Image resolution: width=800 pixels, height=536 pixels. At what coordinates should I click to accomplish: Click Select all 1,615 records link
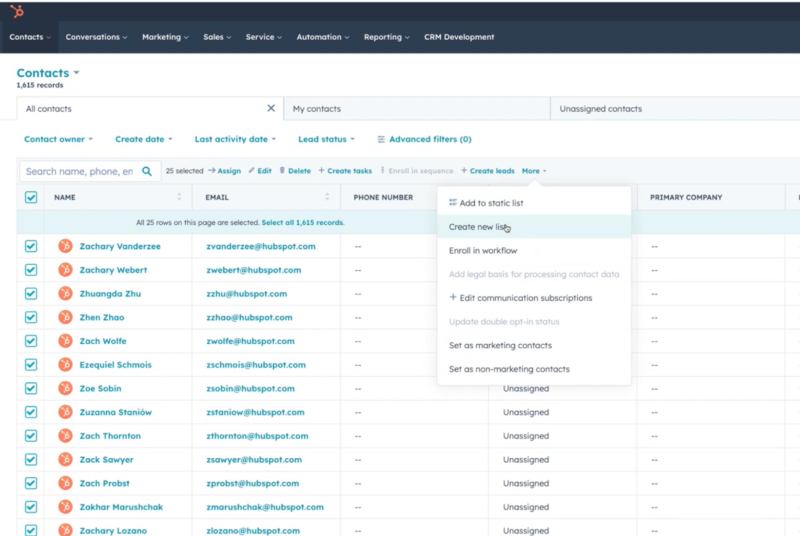coord(303,222)
